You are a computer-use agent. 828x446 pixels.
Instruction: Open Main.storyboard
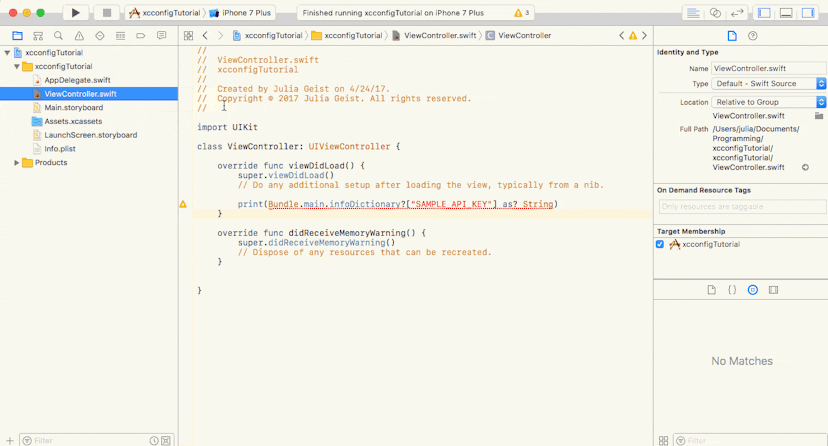[x=73, y=108]
